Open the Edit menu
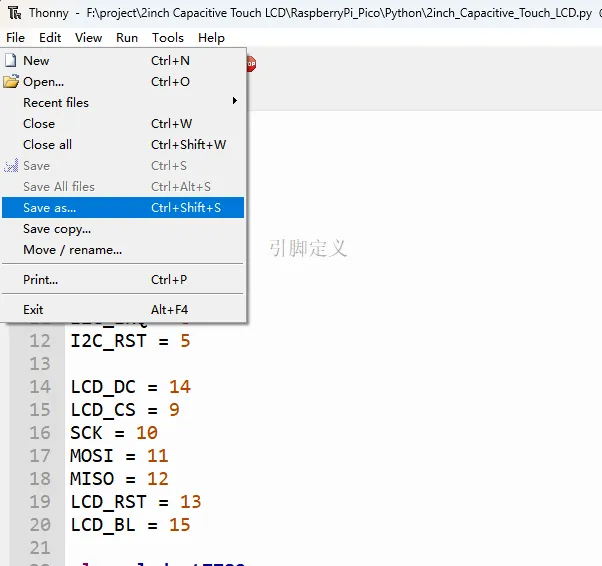 [x=50, y=38]
